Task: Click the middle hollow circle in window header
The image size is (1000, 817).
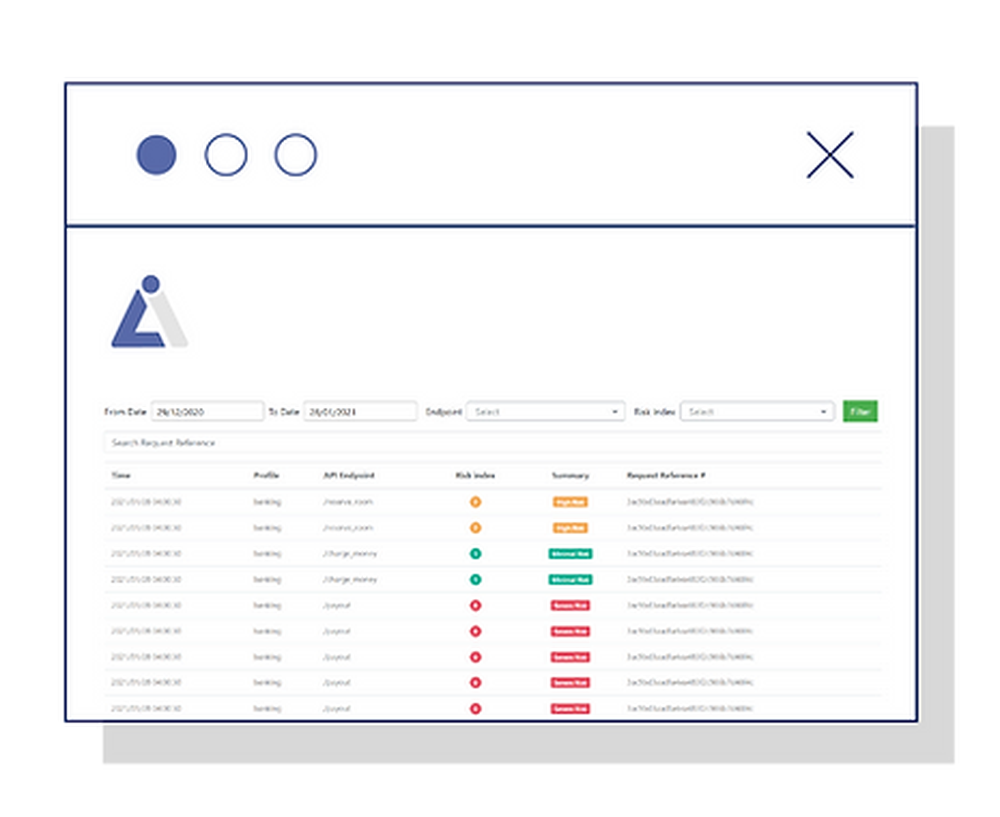Action: (226, 155)
